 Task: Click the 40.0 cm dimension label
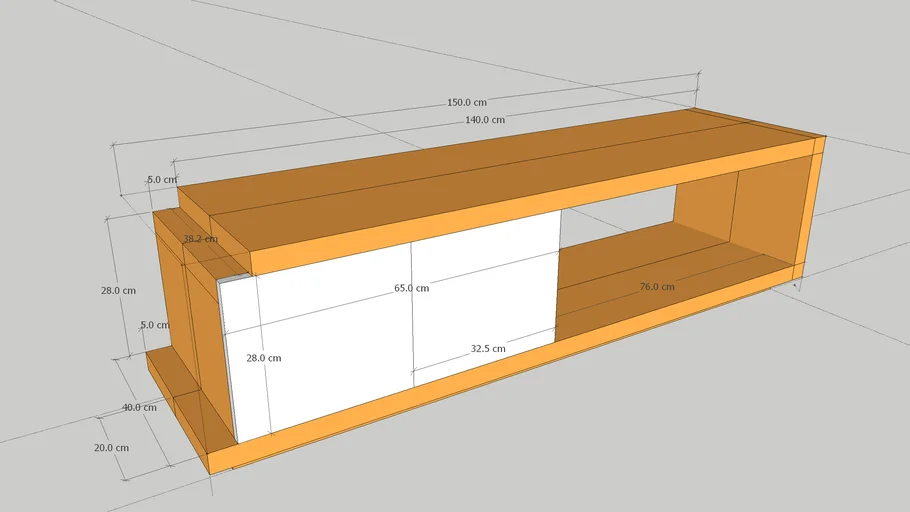[x=139, y=407]
